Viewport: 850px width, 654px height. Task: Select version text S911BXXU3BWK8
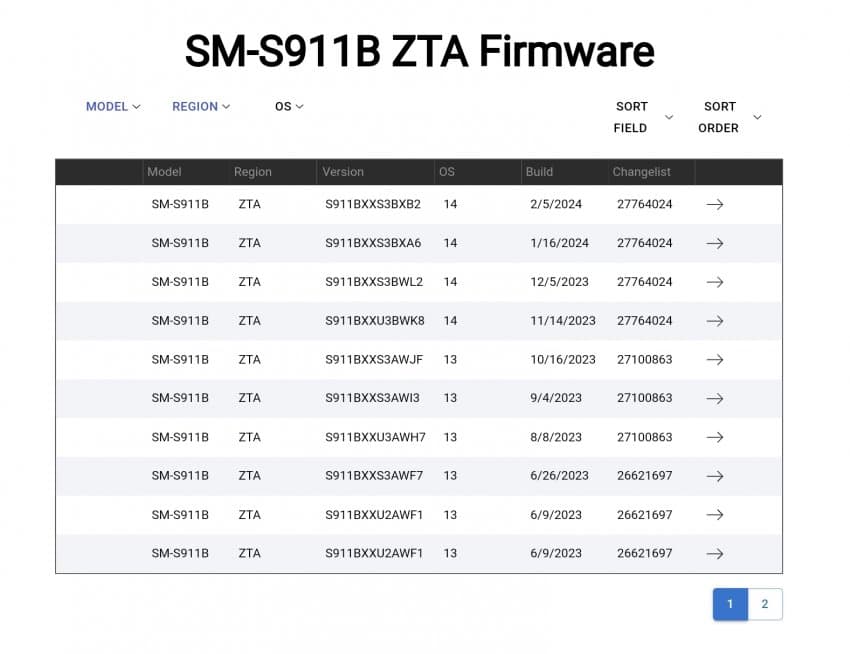point(375,321)
